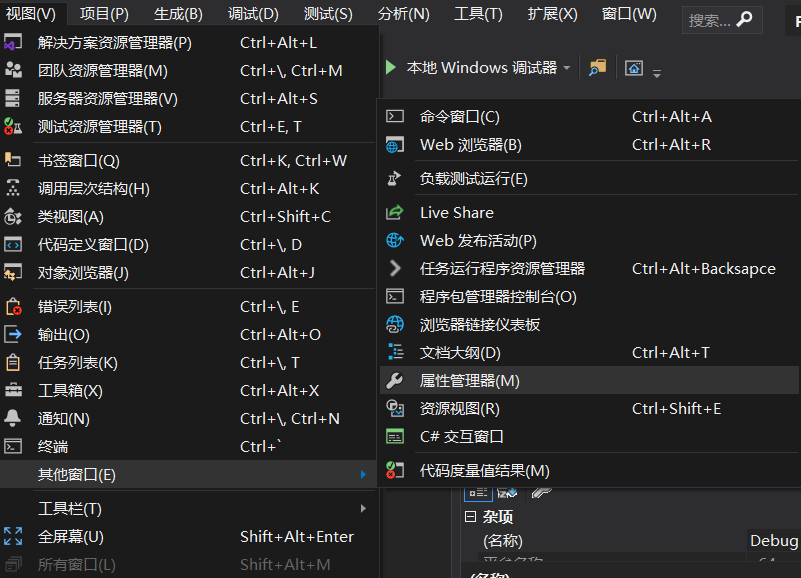The width and height of the screenshot is (801, 578).
Task: Click the bell icon beside 通知(N)
Action: coord(12,418)
